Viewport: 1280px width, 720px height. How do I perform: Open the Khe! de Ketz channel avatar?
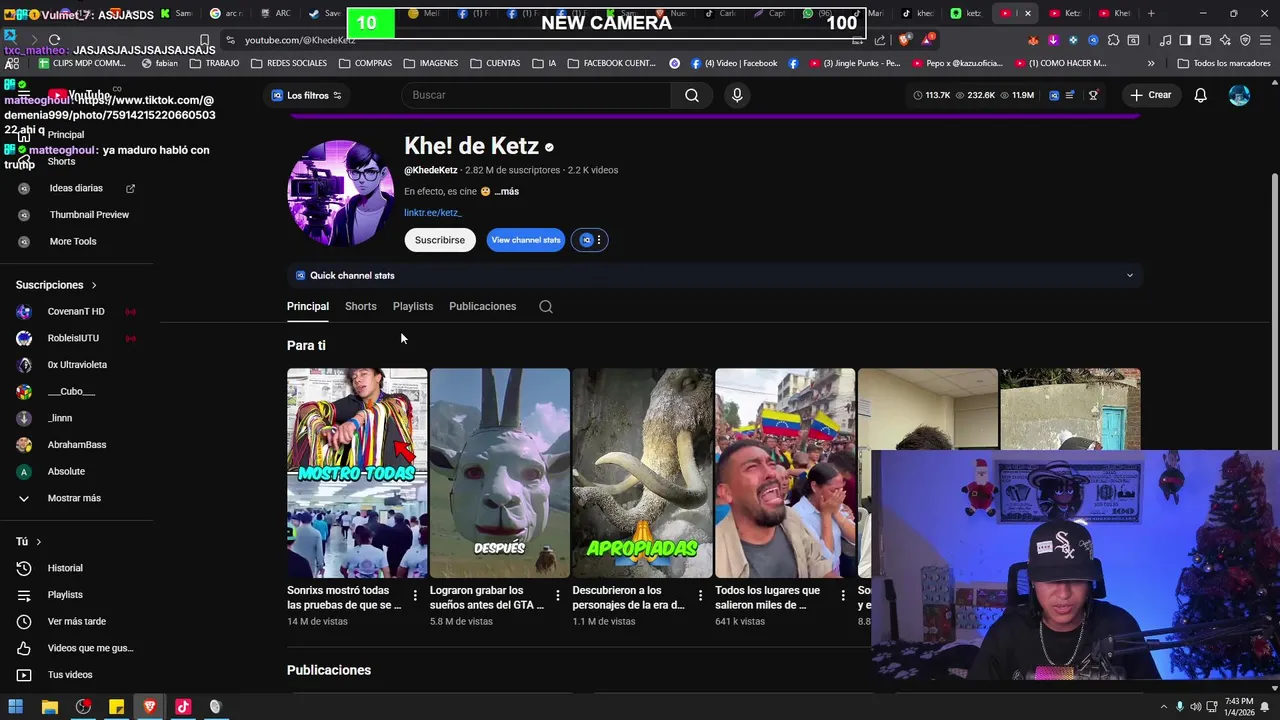pyautogui.click(x=341, y=193)
